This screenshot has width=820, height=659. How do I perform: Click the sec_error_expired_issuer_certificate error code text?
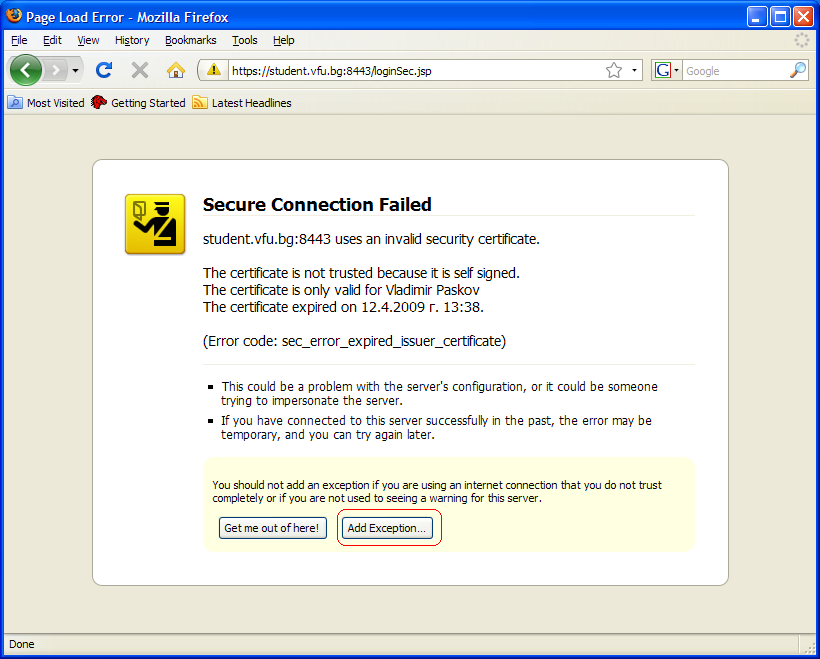[392, 342]
